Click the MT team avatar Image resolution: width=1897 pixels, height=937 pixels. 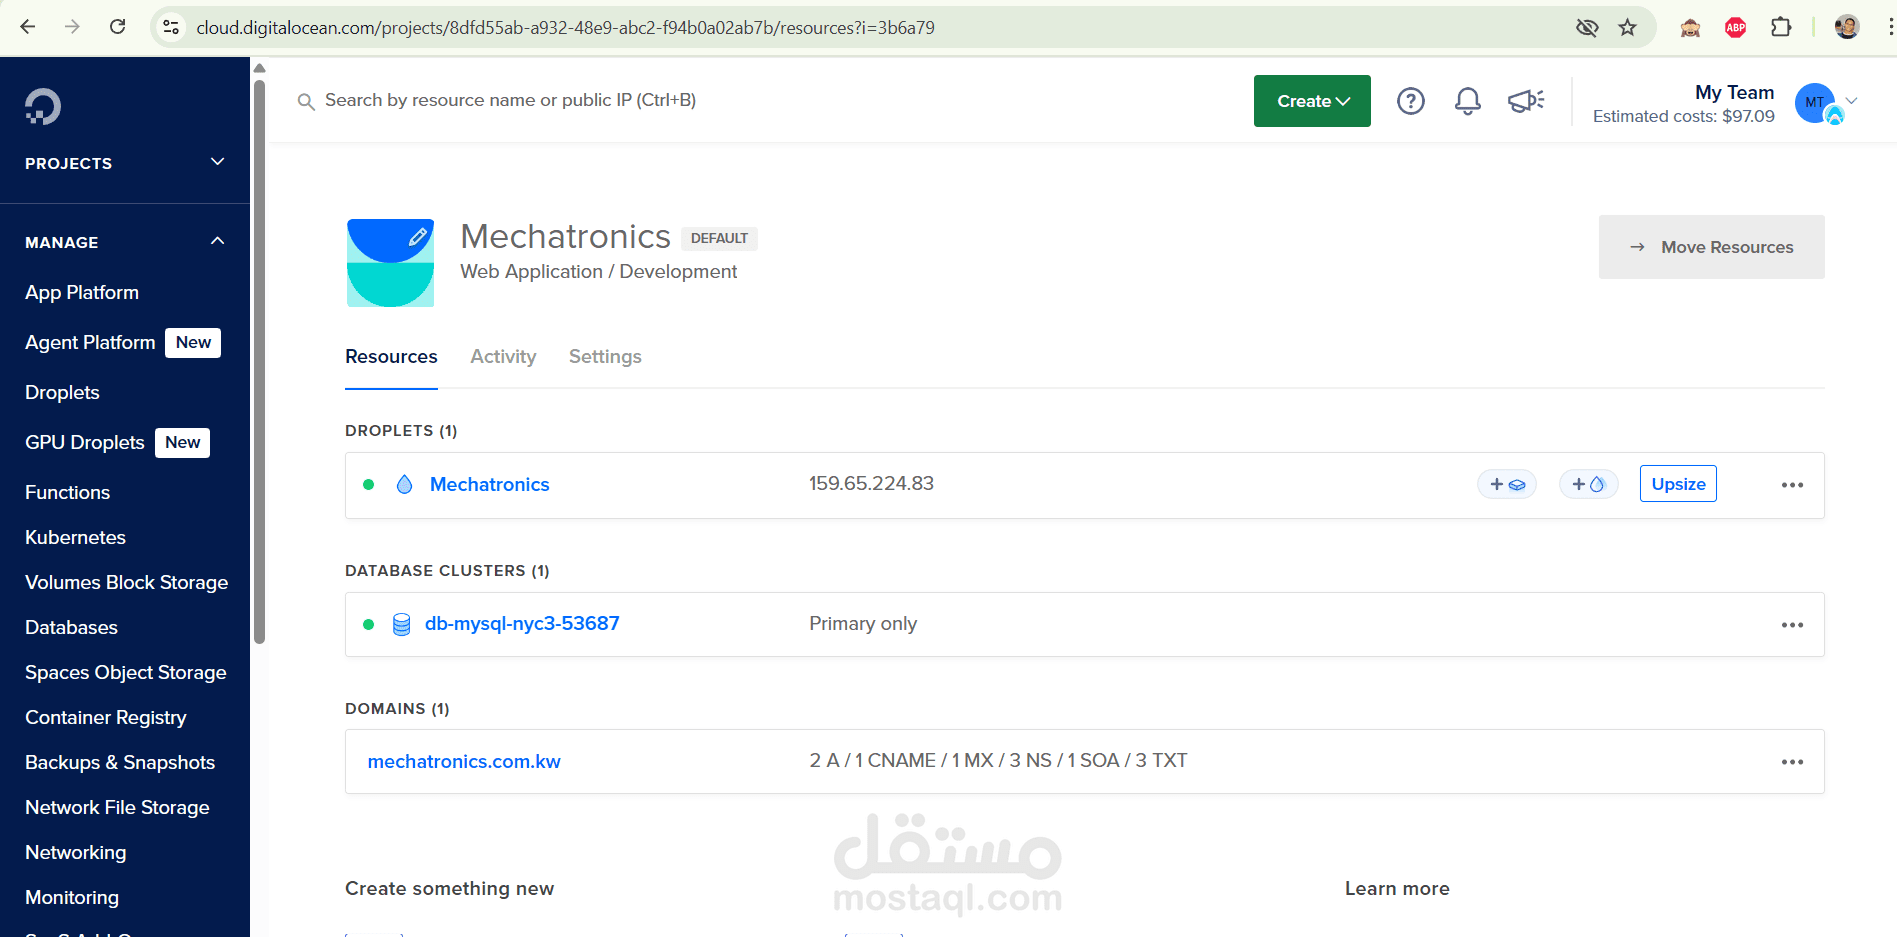click(1816, 103)
